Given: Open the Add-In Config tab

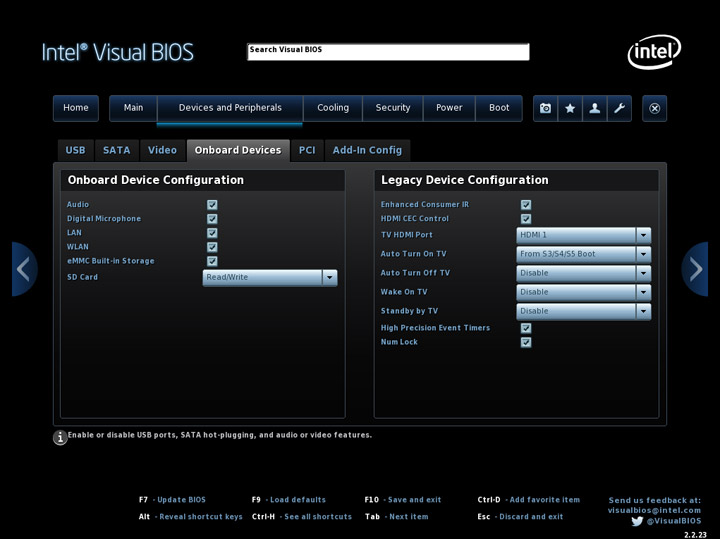Looking at the screenshot, I should pyautogui.click(x=367, y=151).
